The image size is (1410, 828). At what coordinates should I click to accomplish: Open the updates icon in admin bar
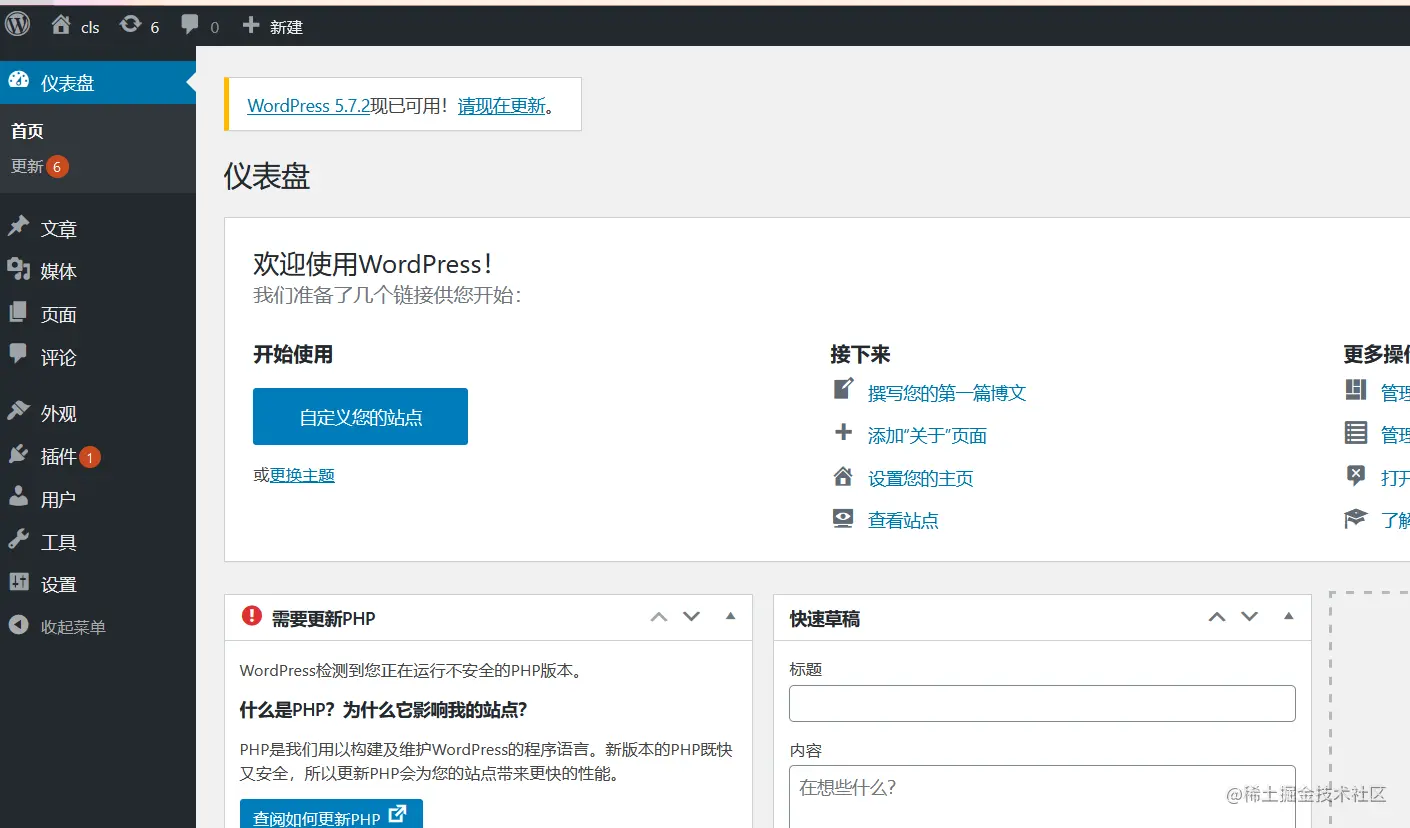pos(130,25)
